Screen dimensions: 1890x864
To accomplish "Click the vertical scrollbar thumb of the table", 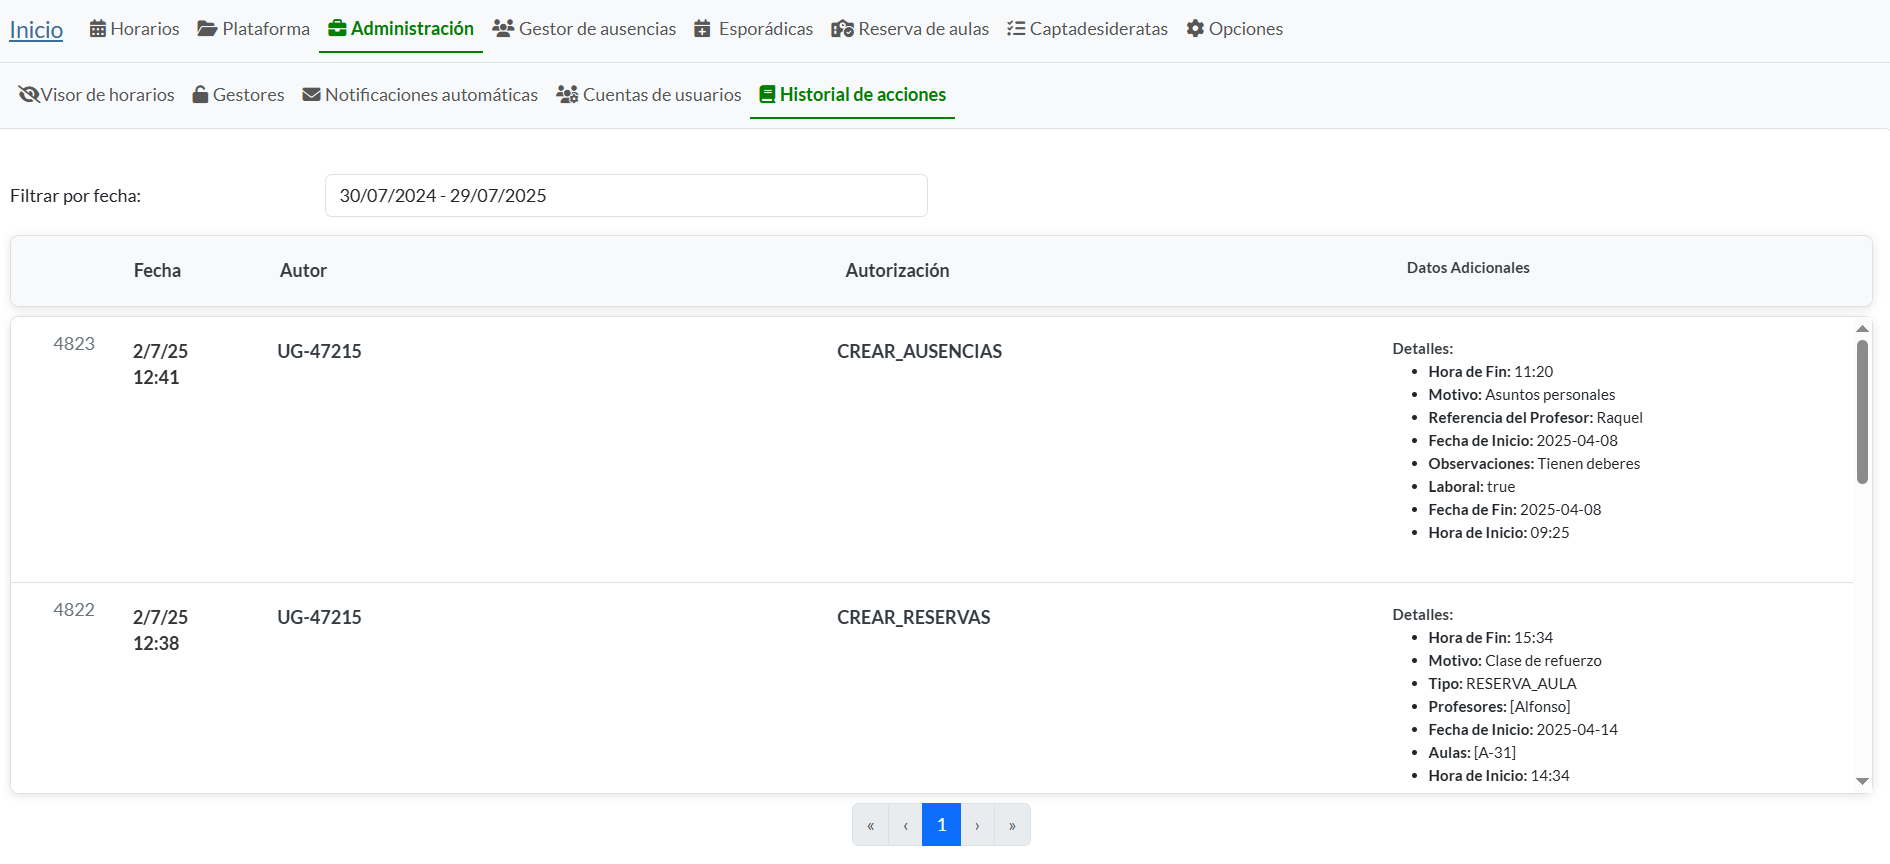I will click(x=1862, y=412).
